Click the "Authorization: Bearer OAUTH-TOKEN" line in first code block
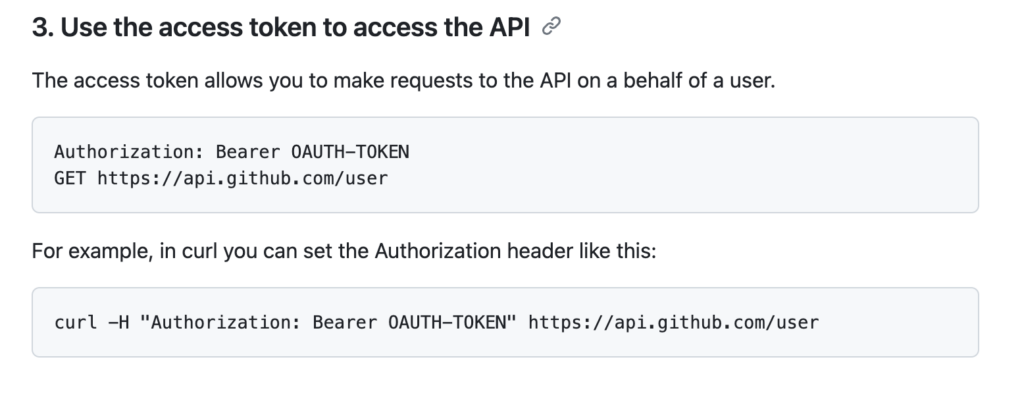The image size is (1024, 399). pos(231,152)
